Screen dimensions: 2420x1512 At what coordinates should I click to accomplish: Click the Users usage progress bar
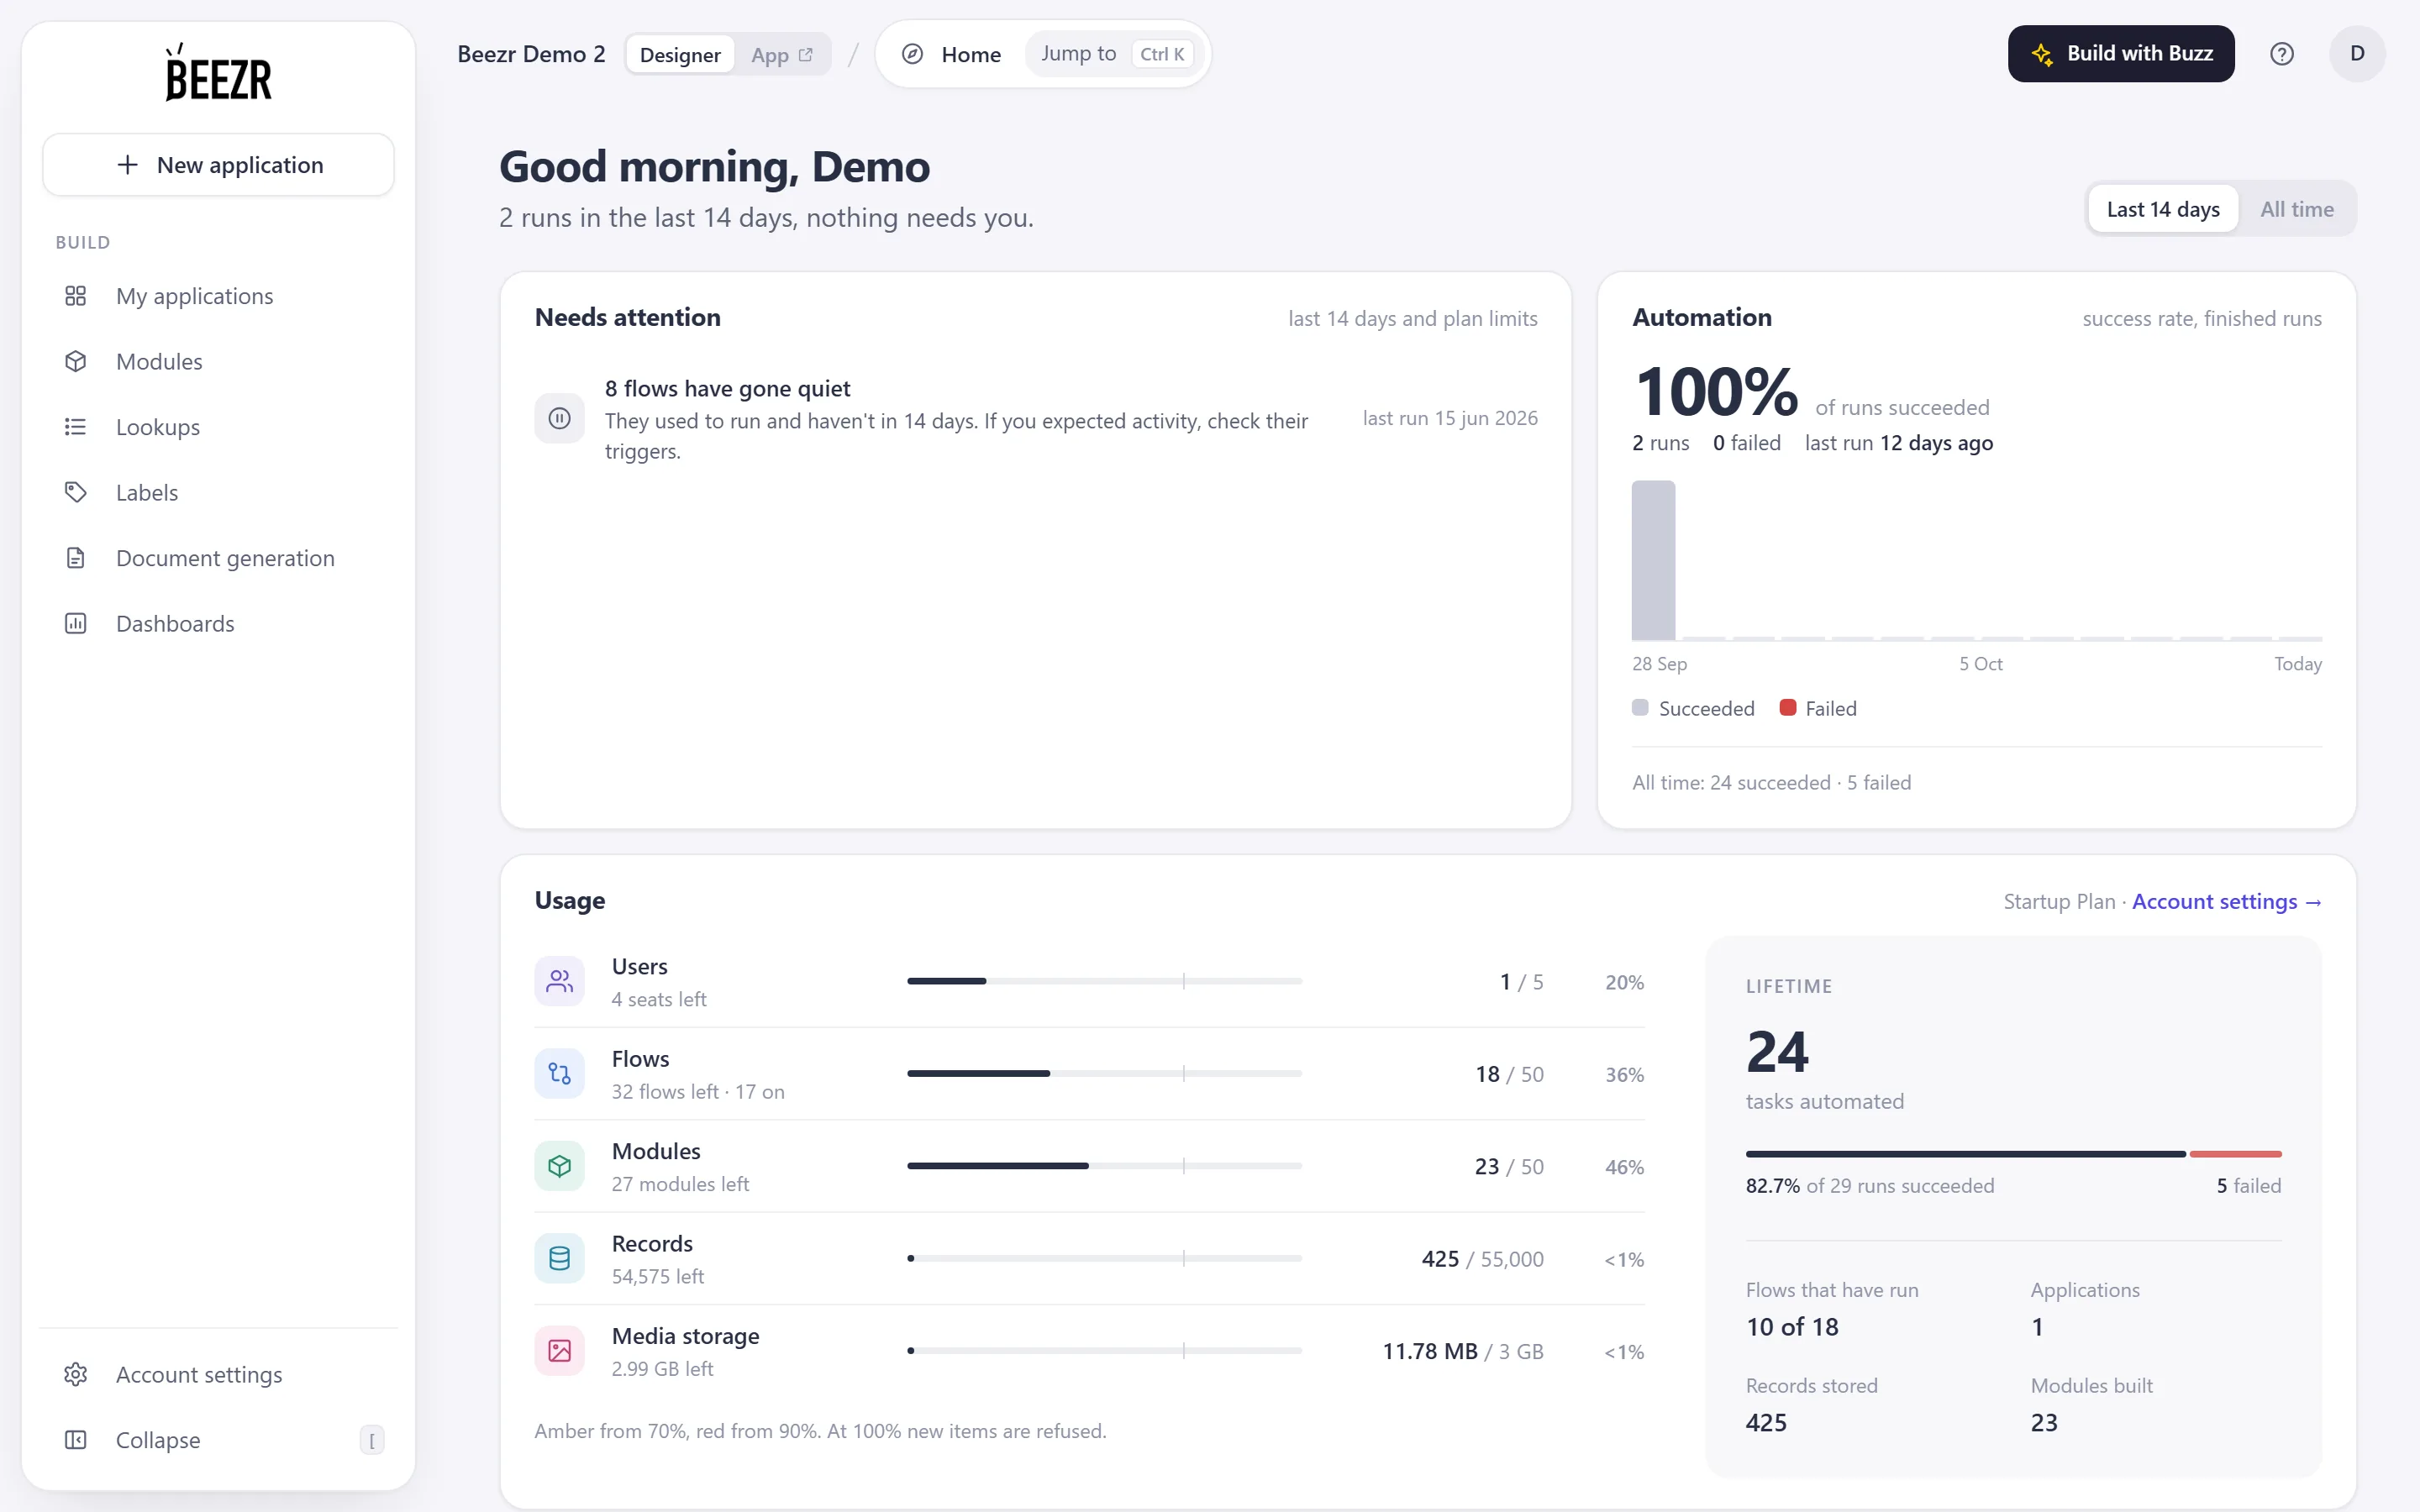click(x=1104, y=981)
